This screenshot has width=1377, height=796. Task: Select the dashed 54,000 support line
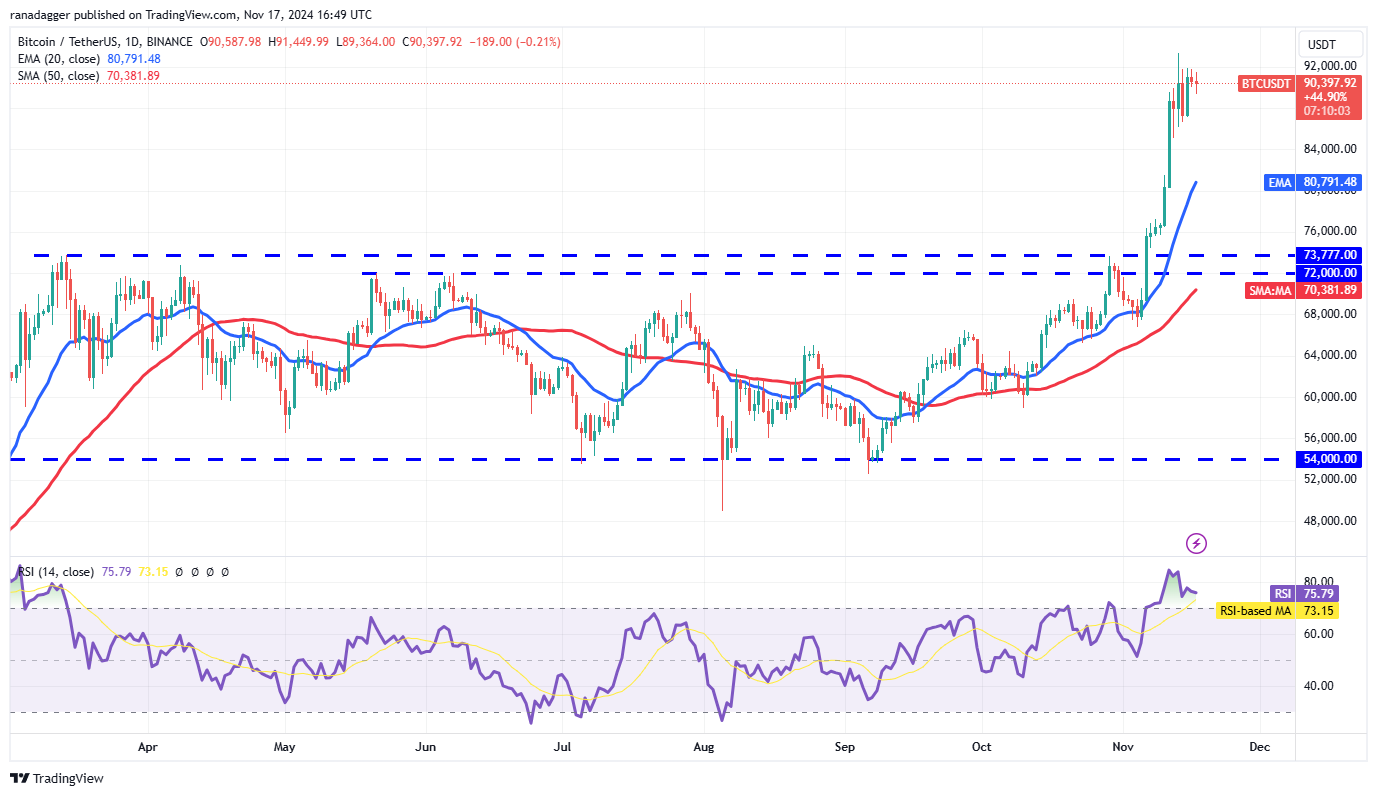650,459
